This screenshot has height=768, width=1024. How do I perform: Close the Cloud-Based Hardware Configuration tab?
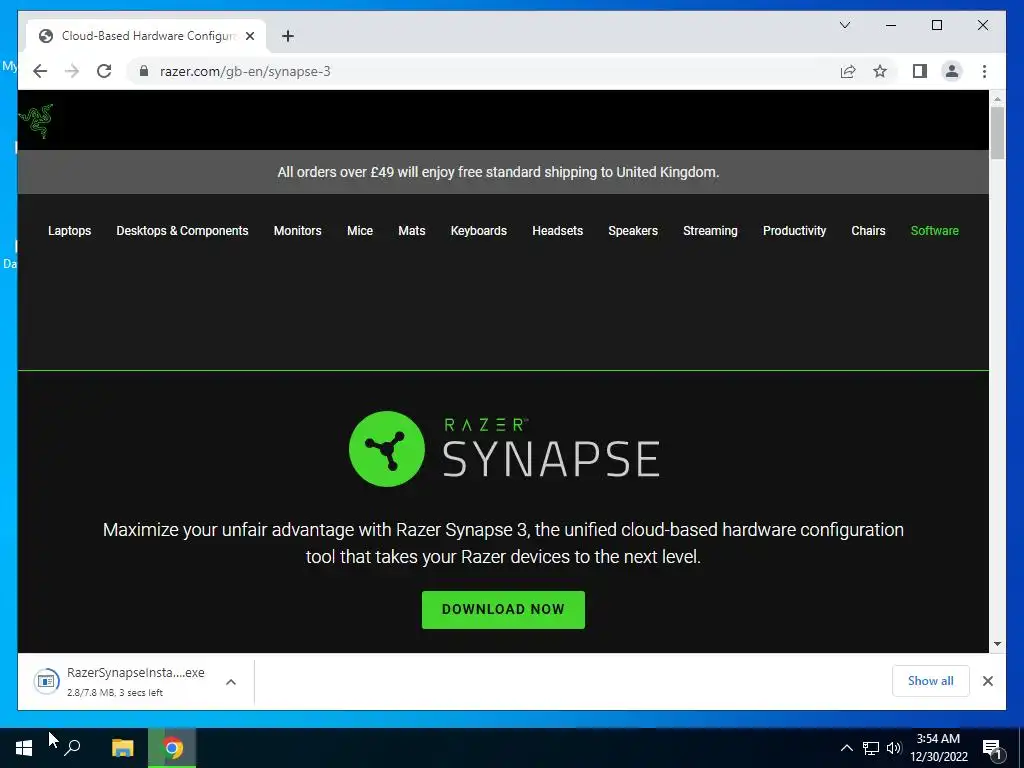coord(250,36)
